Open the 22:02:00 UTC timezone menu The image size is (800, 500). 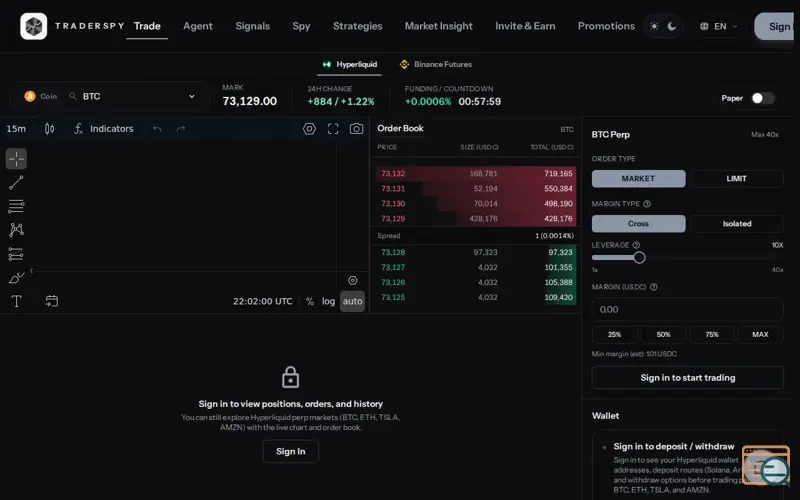coord(263,301)
